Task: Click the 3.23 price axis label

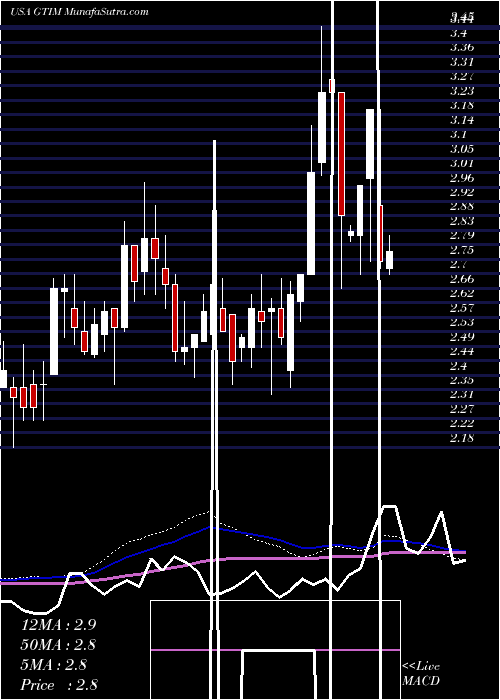Action: coord(462,91)
